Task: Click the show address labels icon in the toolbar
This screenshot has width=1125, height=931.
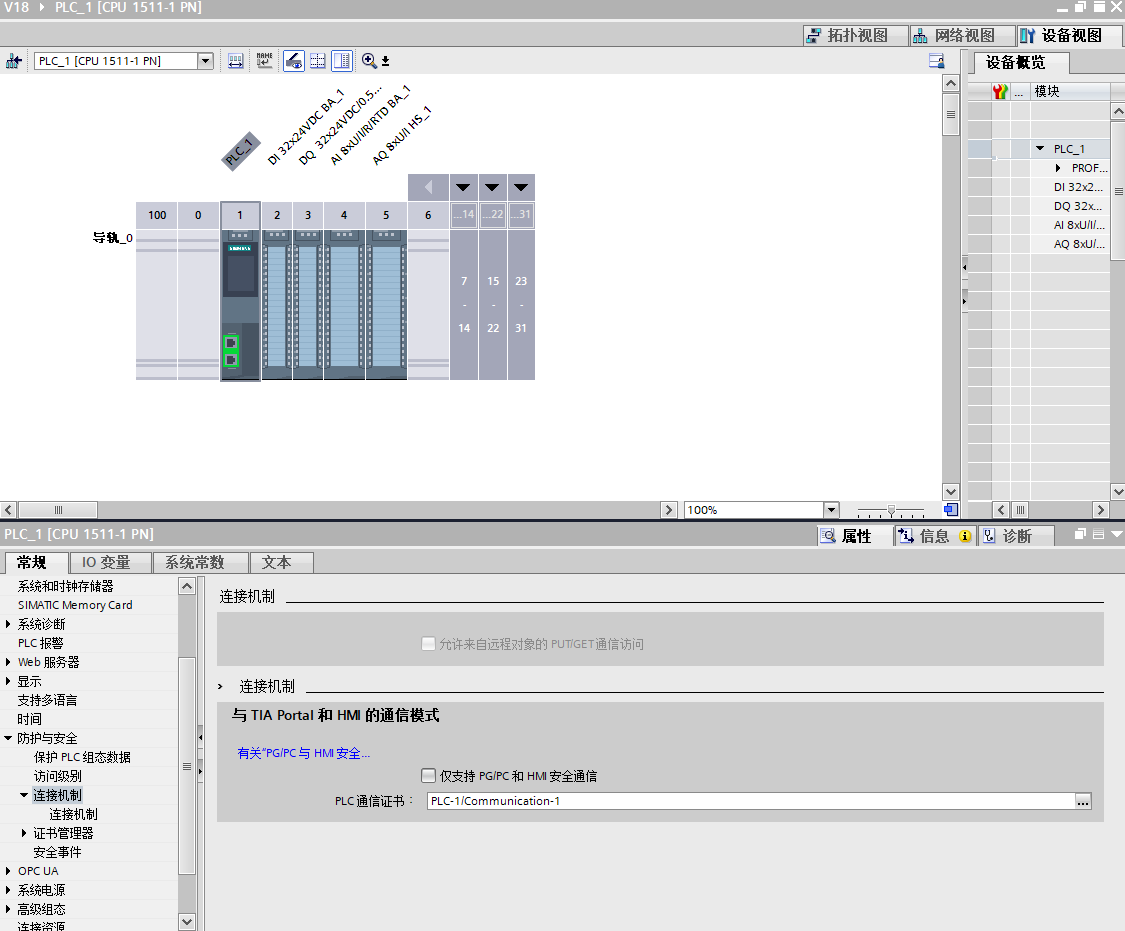Action: (235, 61)
